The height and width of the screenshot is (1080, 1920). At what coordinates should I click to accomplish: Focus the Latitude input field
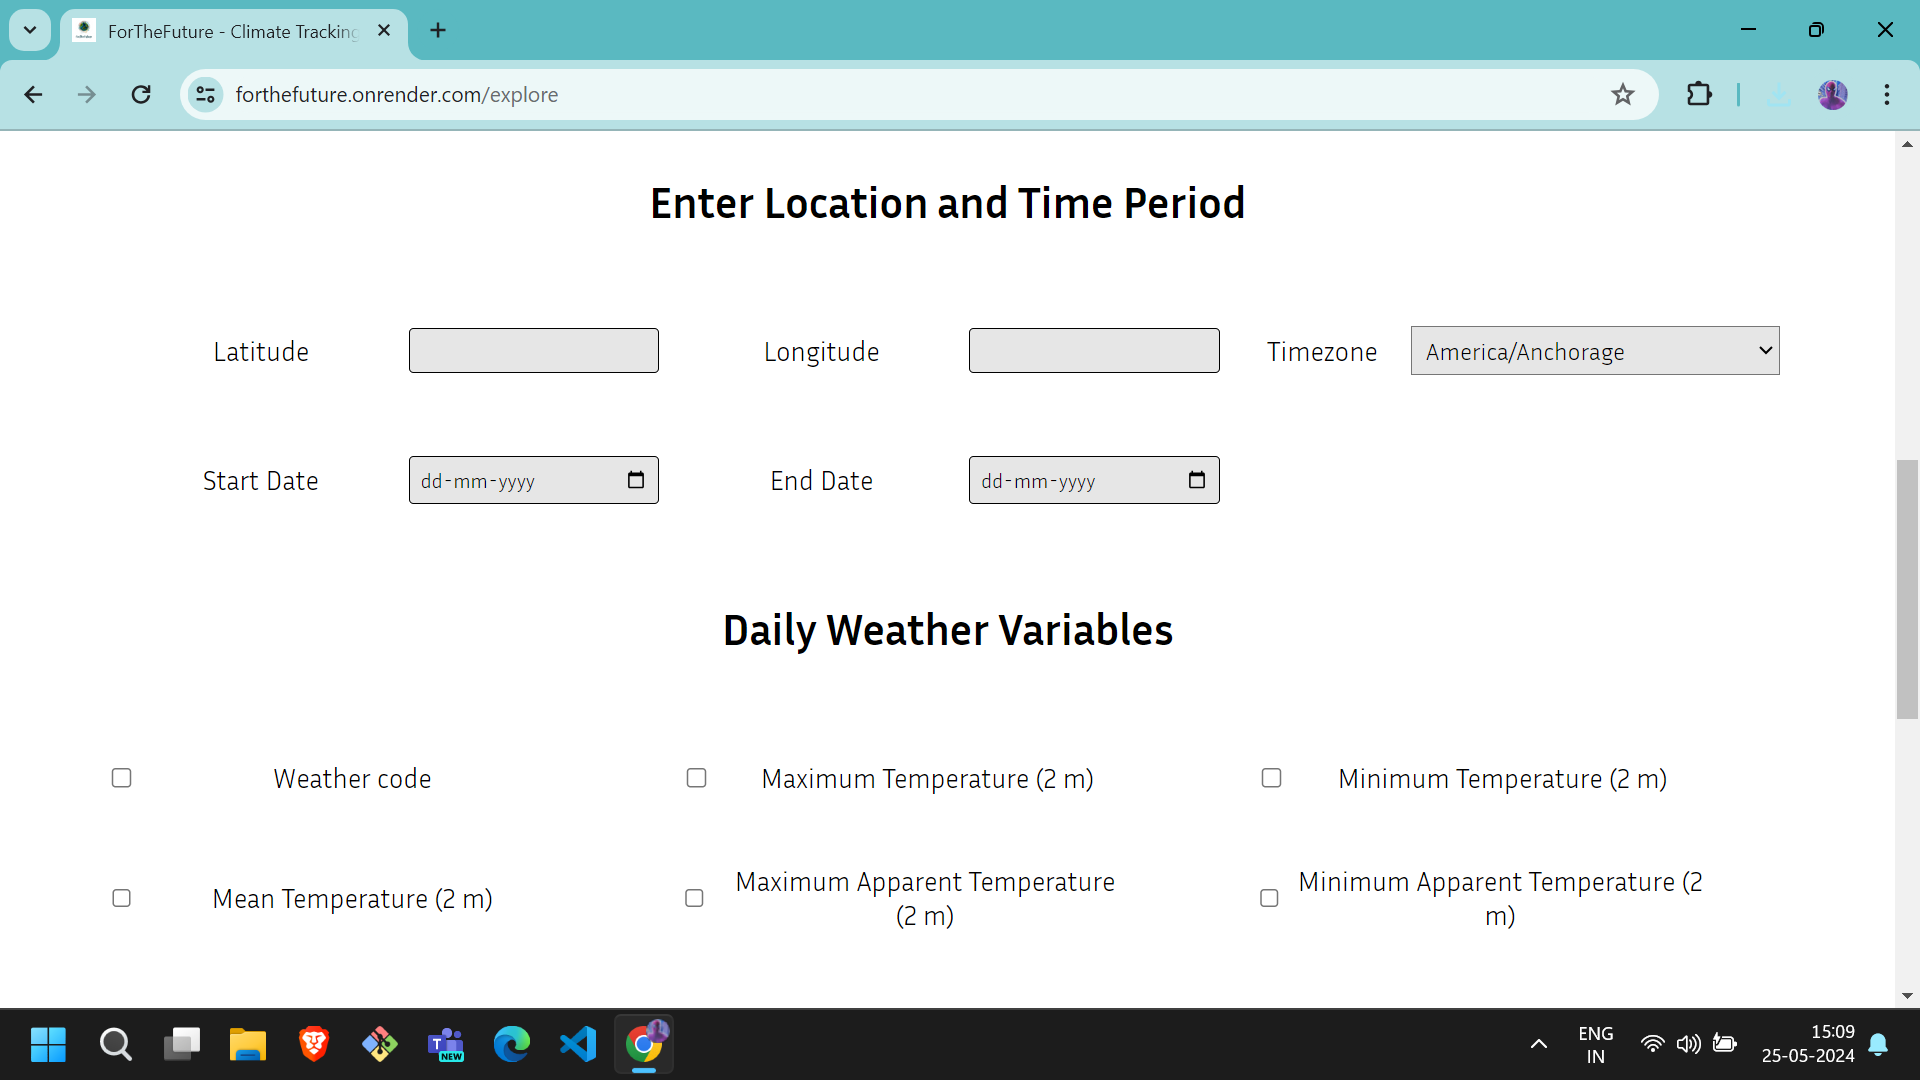(534, 351)
